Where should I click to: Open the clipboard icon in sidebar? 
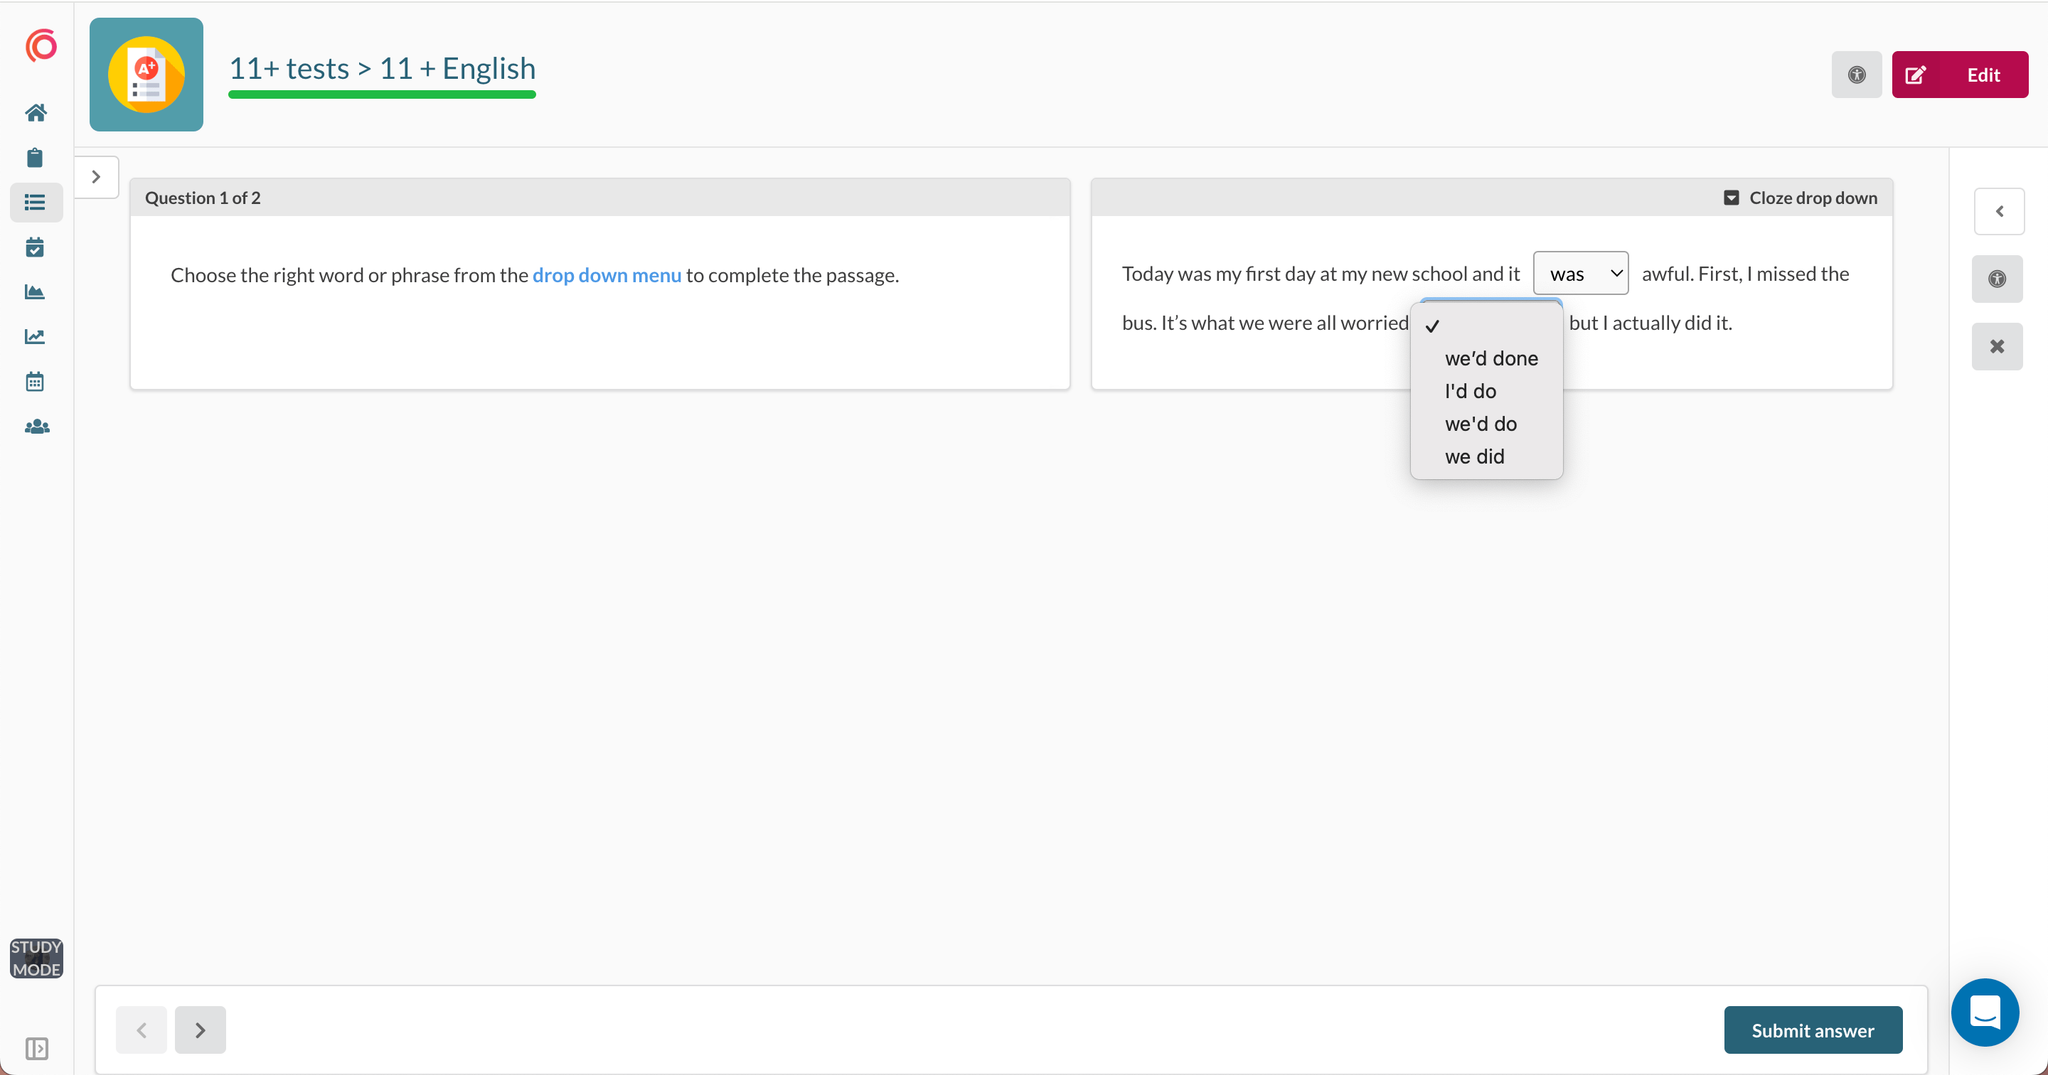36,158
